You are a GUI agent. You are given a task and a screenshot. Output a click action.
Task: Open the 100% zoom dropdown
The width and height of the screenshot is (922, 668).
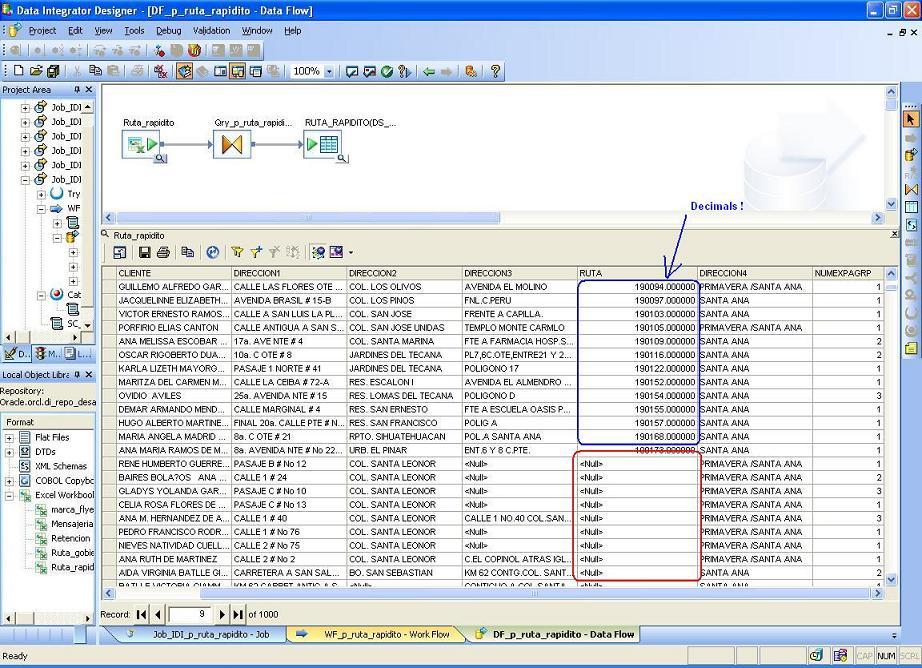329,72
